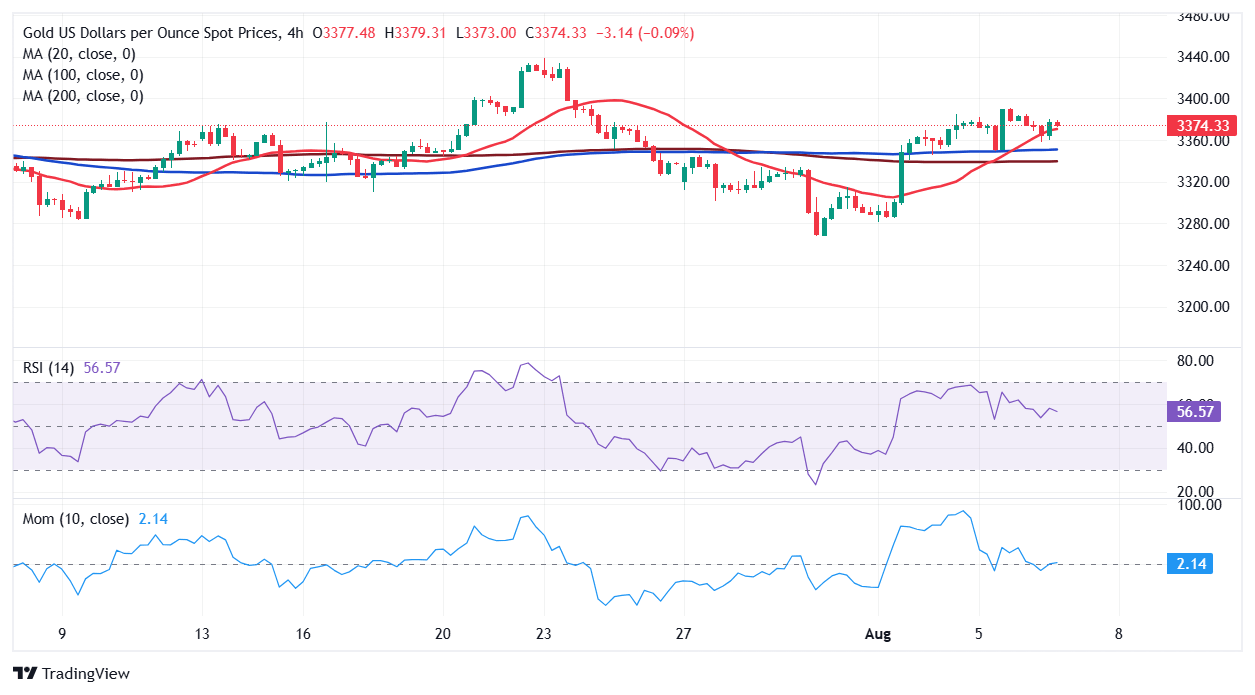Click the 20.00 level on RSI scale
1255x695 pixels.
[1198, 491]
